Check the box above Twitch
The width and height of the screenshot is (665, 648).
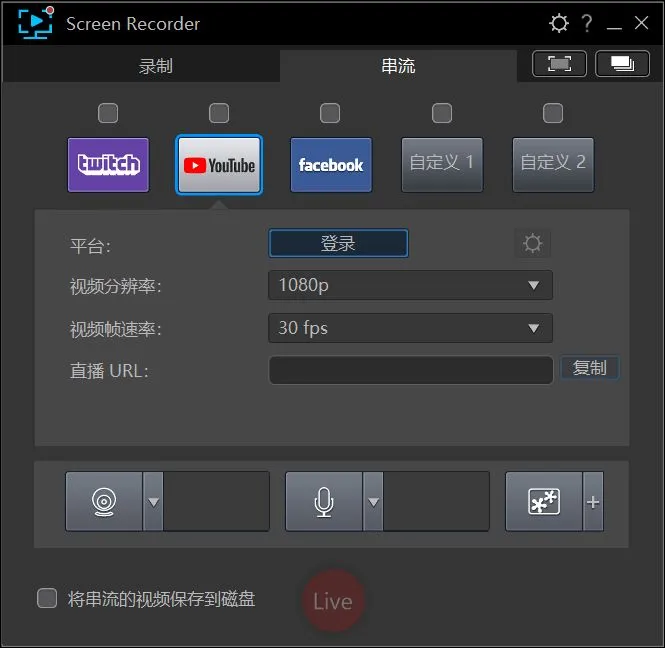pos(108,113)
